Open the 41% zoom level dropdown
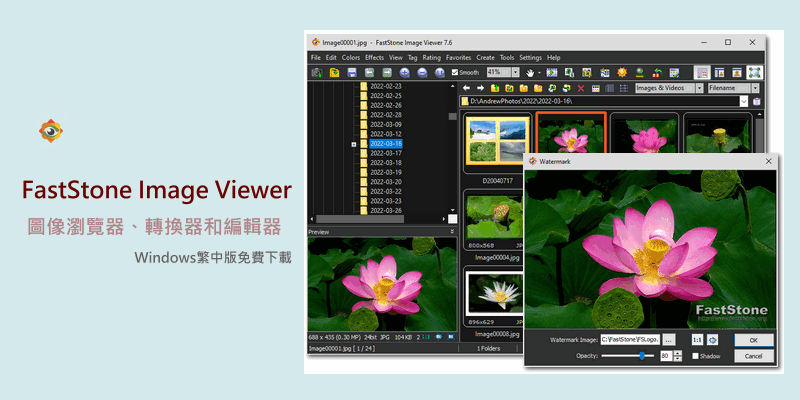The image size is (800, 400). point(515,72)
